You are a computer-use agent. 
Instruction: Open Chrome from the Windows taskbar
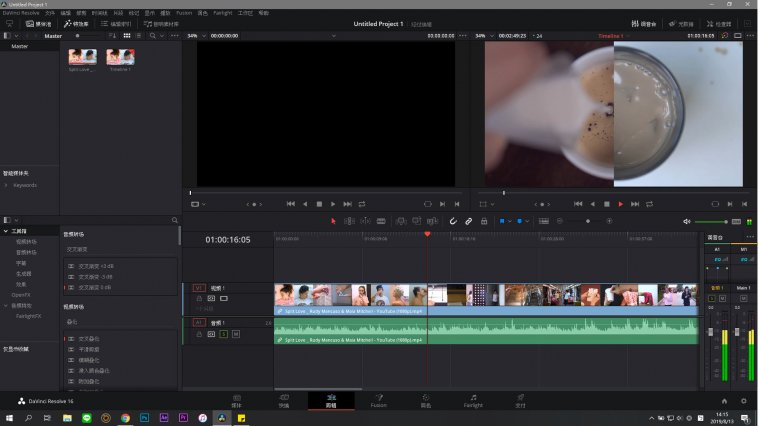pos(125,417)
